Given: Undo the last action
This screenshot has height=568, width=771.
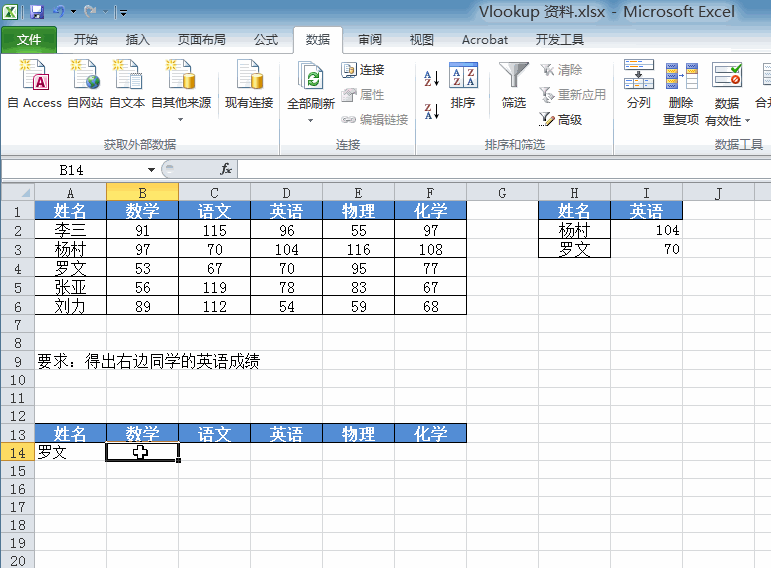Looking at the screenshot, I should (x=59, y=11).
